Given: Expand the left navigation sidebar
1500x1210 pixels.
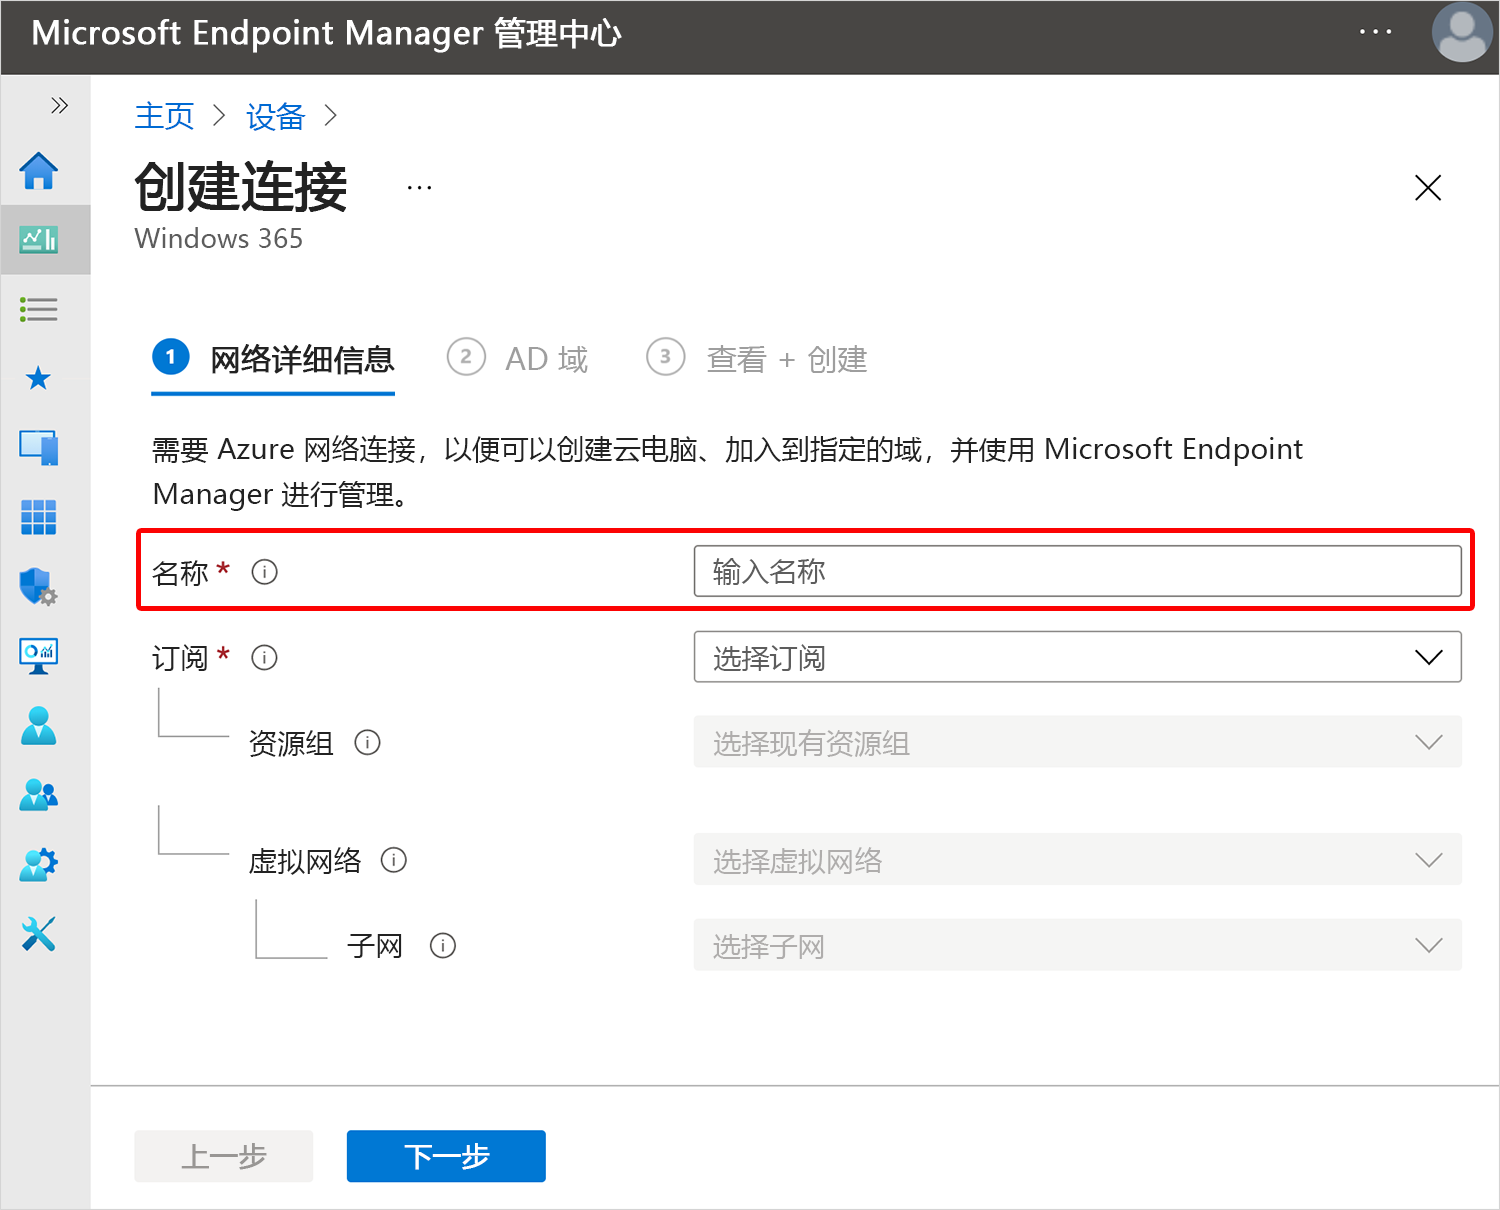Looking at the screenshot, I should [59, 105].
